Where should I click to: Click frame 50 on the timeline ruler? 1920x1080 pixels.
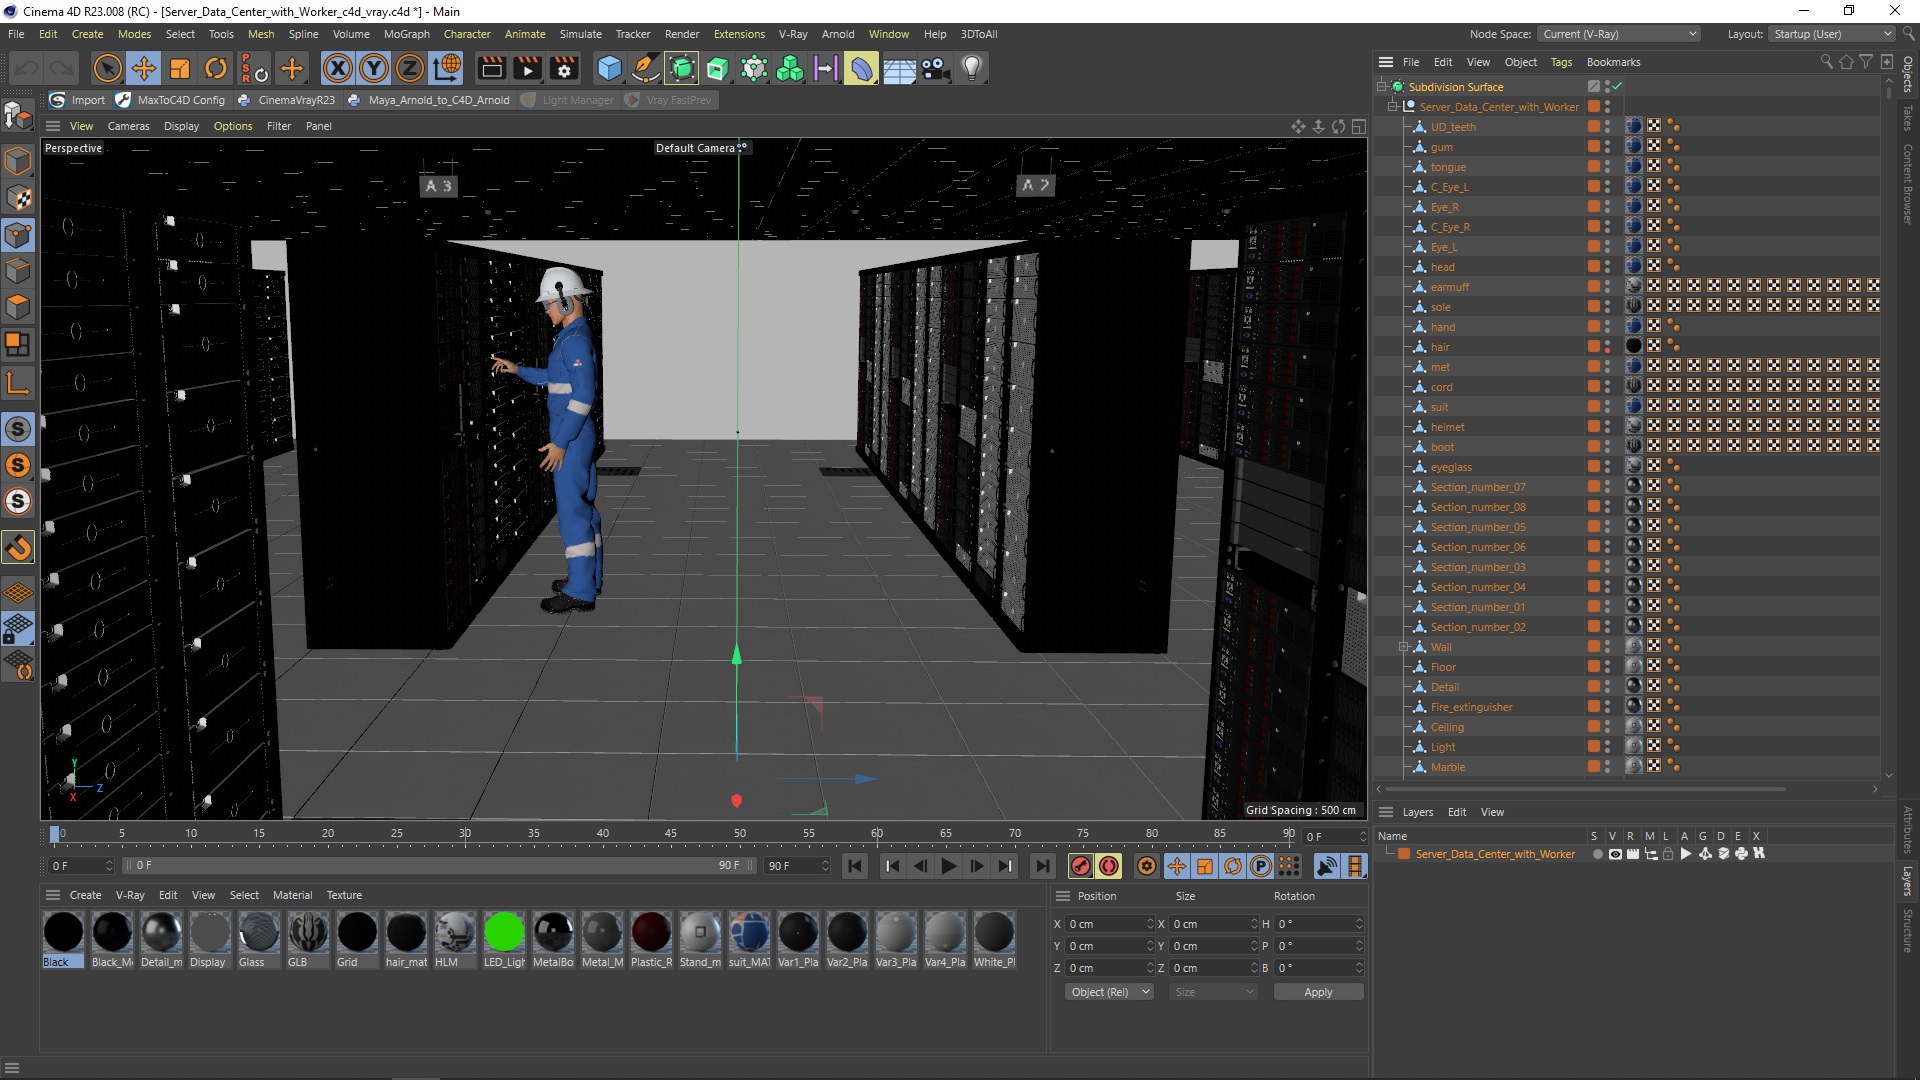(739, 833)
